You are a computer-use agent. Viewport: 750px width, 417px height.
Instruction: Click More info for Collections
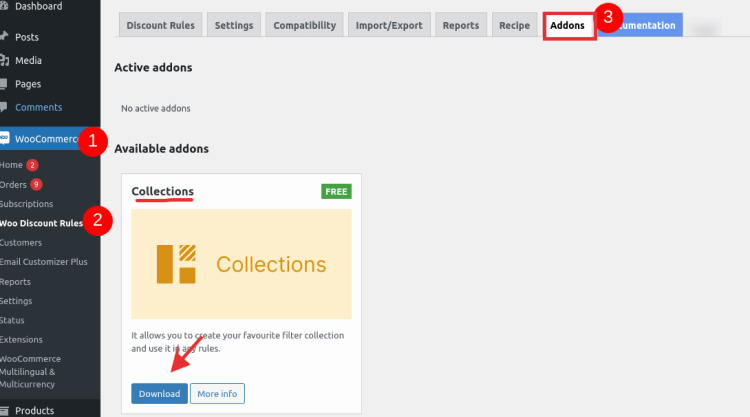tap(217, 394)
